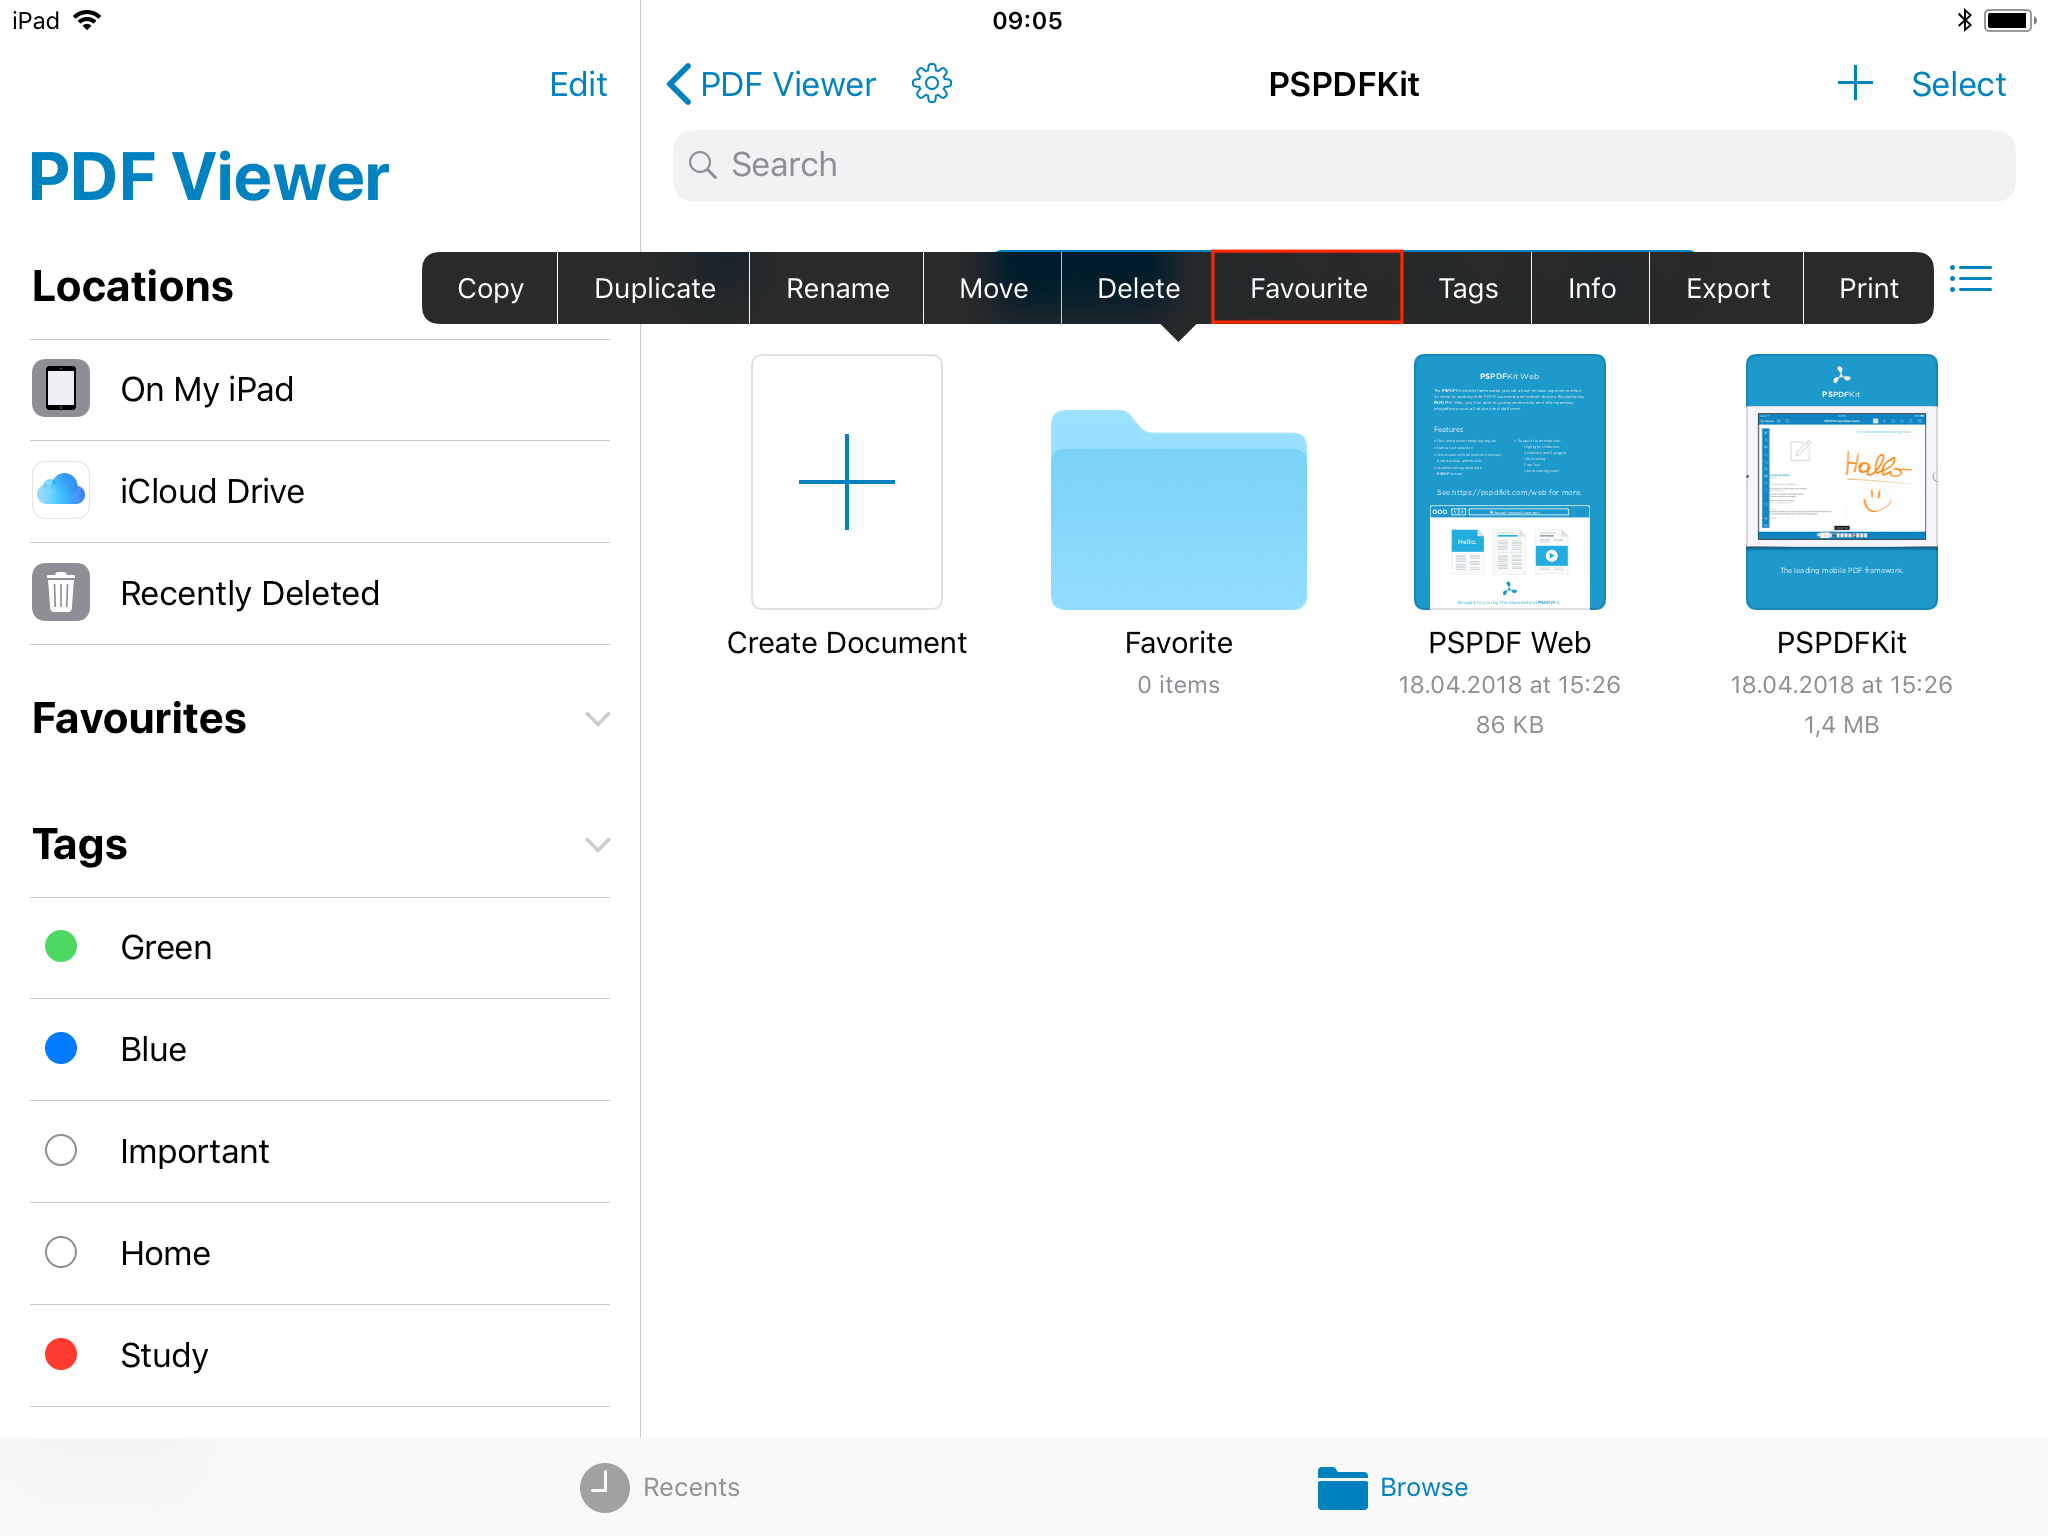Go back to PDF Viewer
The height and width of the screenshot is (1536, 2048).
point(771,84)
